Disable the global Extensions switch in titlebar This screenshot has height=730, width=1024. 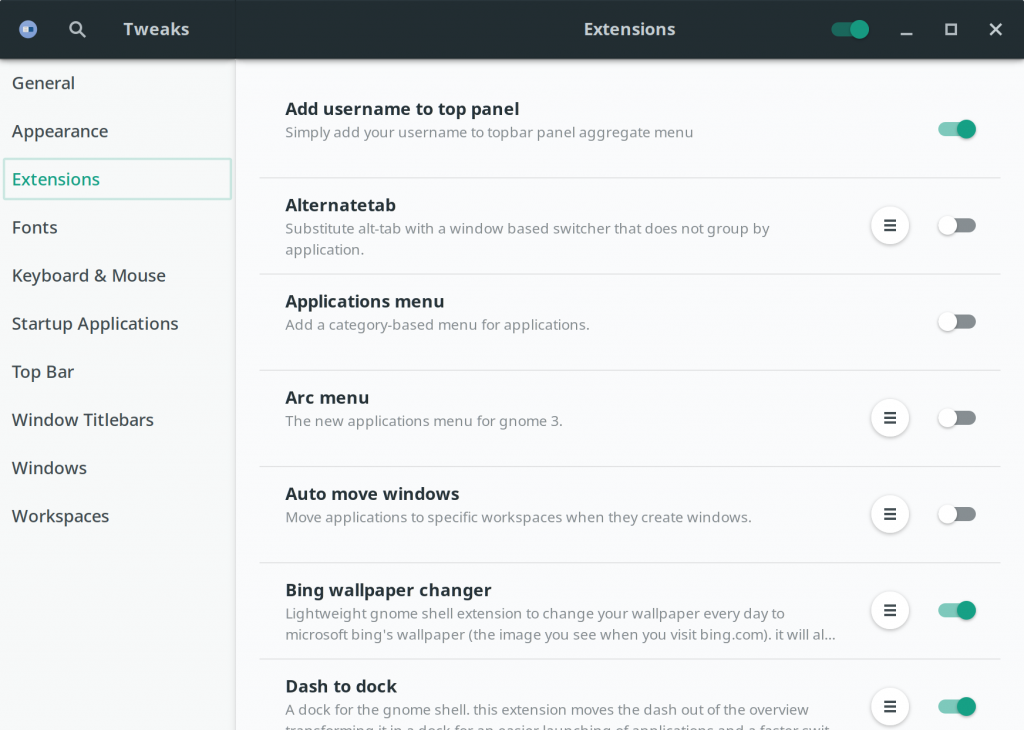tap(850, 29)
